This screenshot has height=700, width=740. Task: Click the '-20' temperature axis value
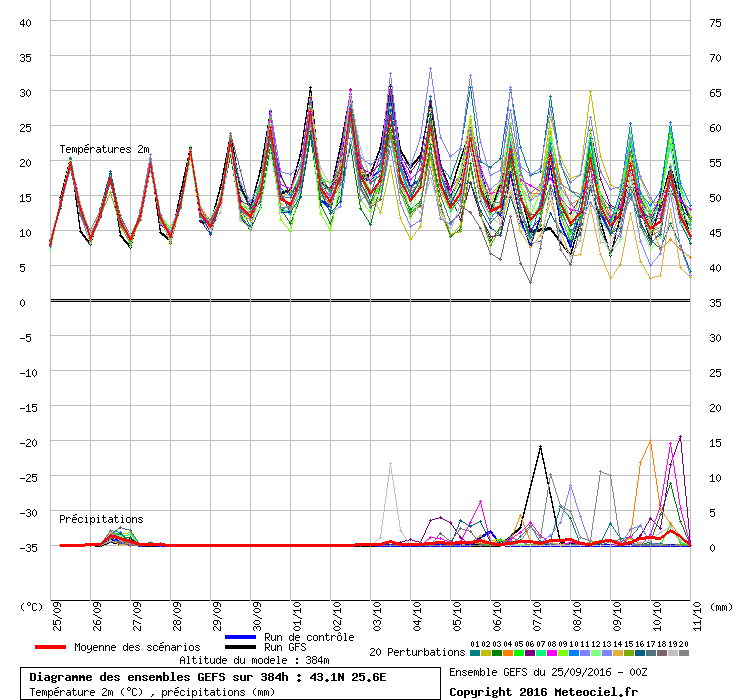28,443
